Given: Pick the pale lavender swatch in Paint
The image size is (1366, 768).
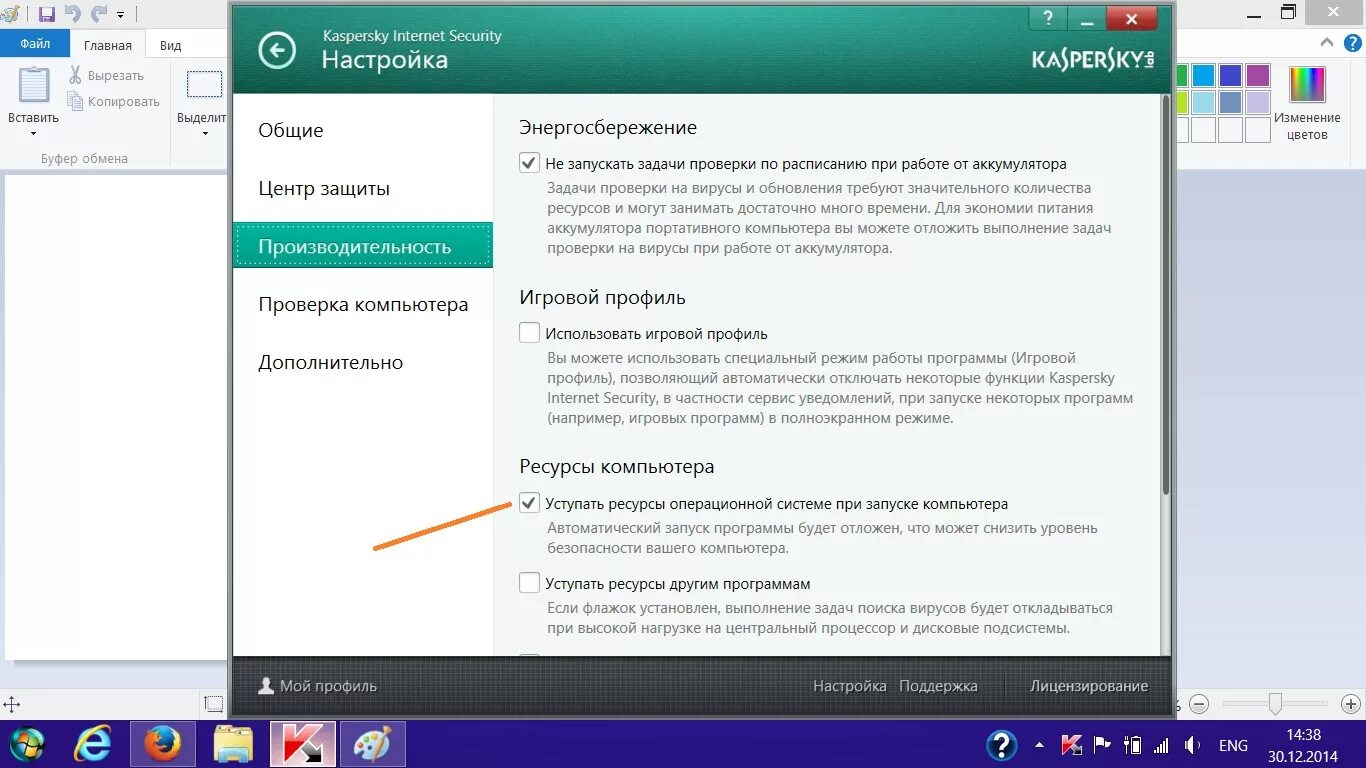Looking at the screenshot, I should click(1257, 102).
